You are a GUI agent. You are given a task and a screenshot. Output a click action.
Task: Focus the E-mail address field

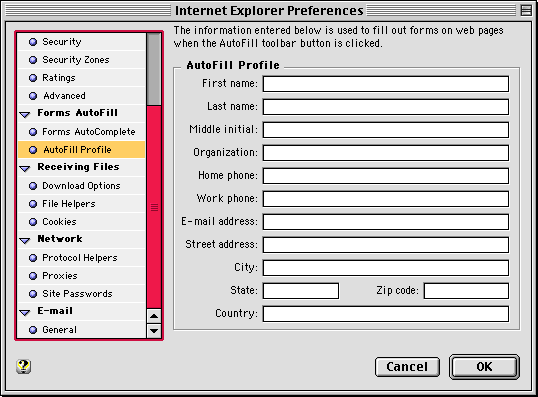[x=386, y=222]
